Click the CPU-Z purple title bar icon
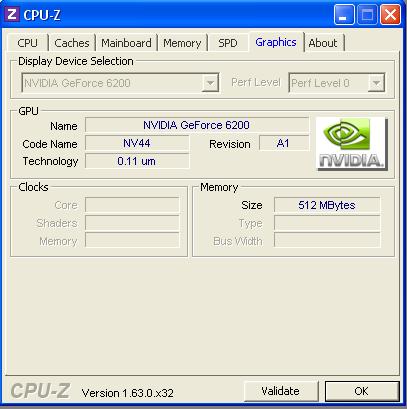Screen dimensions: 407x409 [12, 14]
